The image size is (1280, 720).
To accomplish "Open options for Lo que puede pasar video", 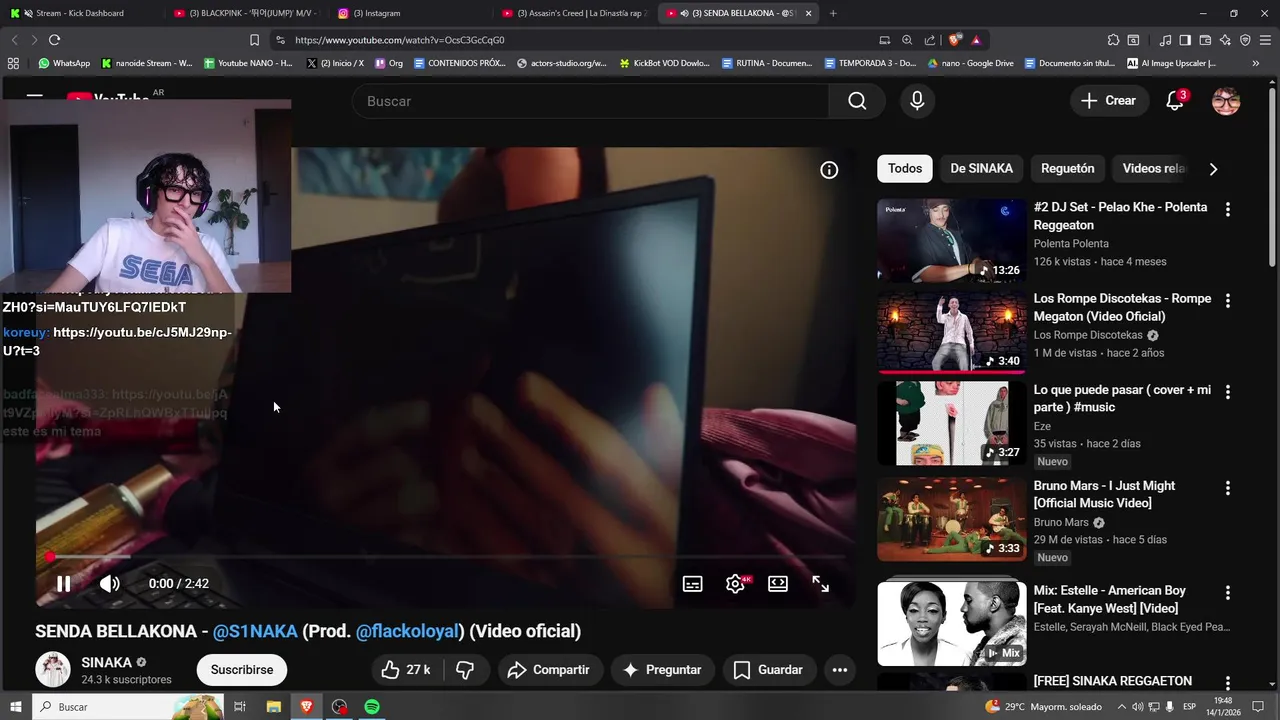I will pos(1228,392).
